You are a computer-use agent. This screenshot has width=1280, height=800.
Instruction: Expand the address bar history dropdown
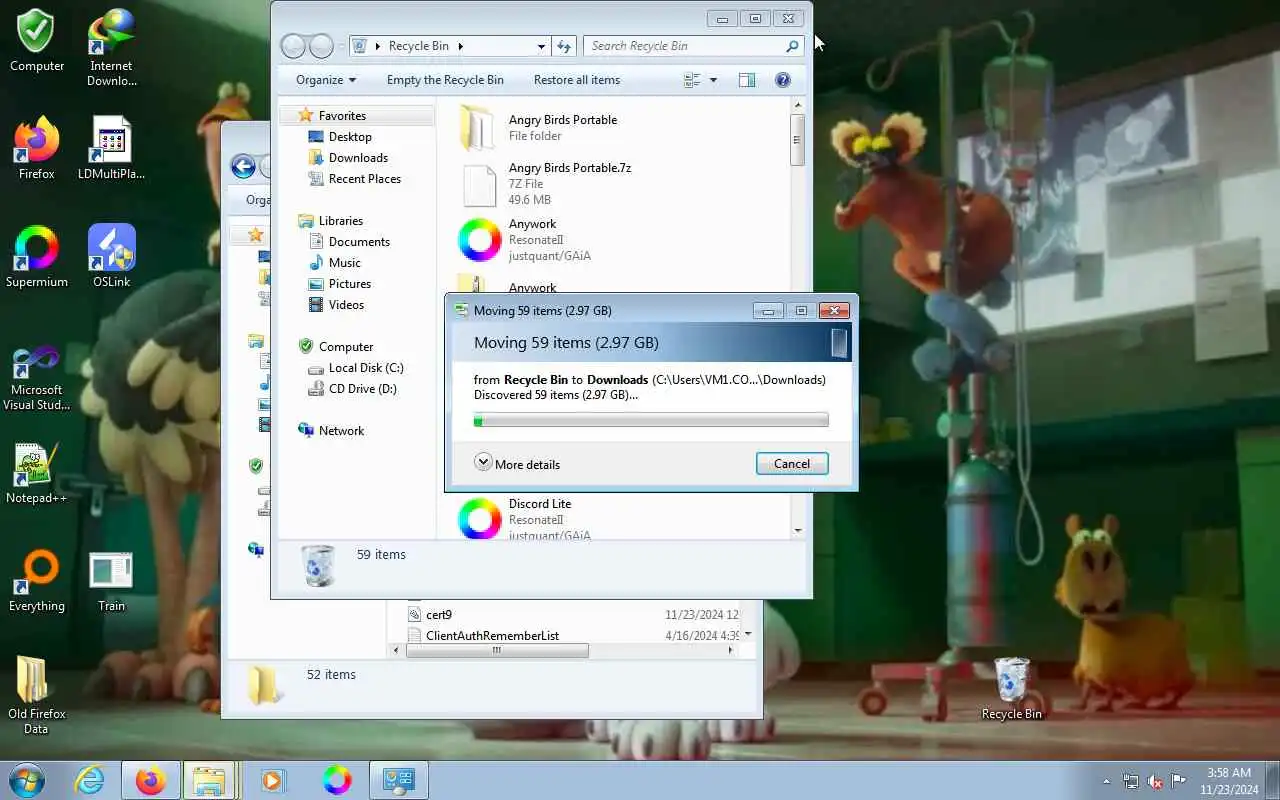click(x=541, y=46)
